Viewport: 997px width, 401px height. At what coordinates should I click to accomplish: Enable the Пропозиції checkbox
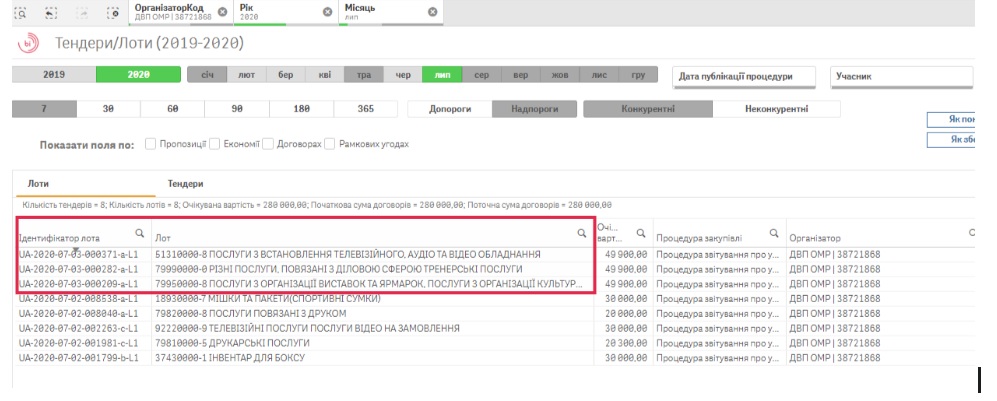click(151, 144)
